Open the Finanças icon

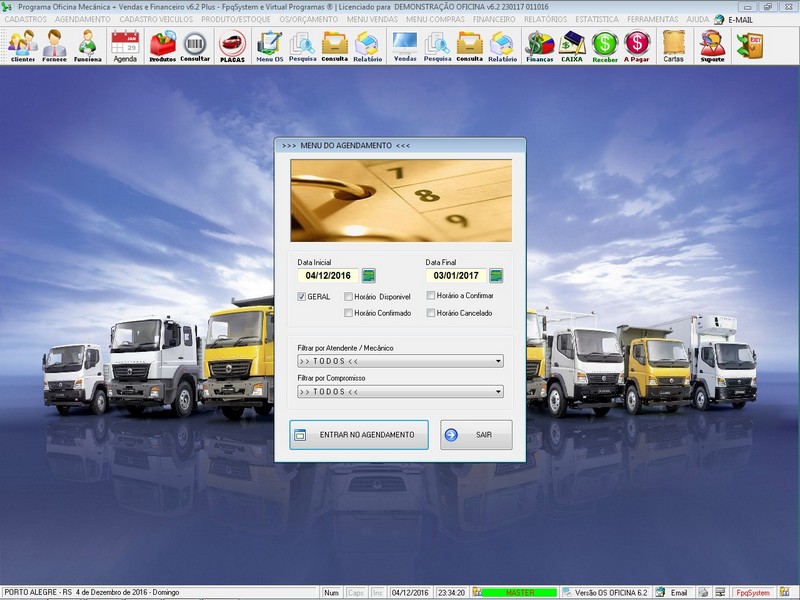[x=540, y=45]
